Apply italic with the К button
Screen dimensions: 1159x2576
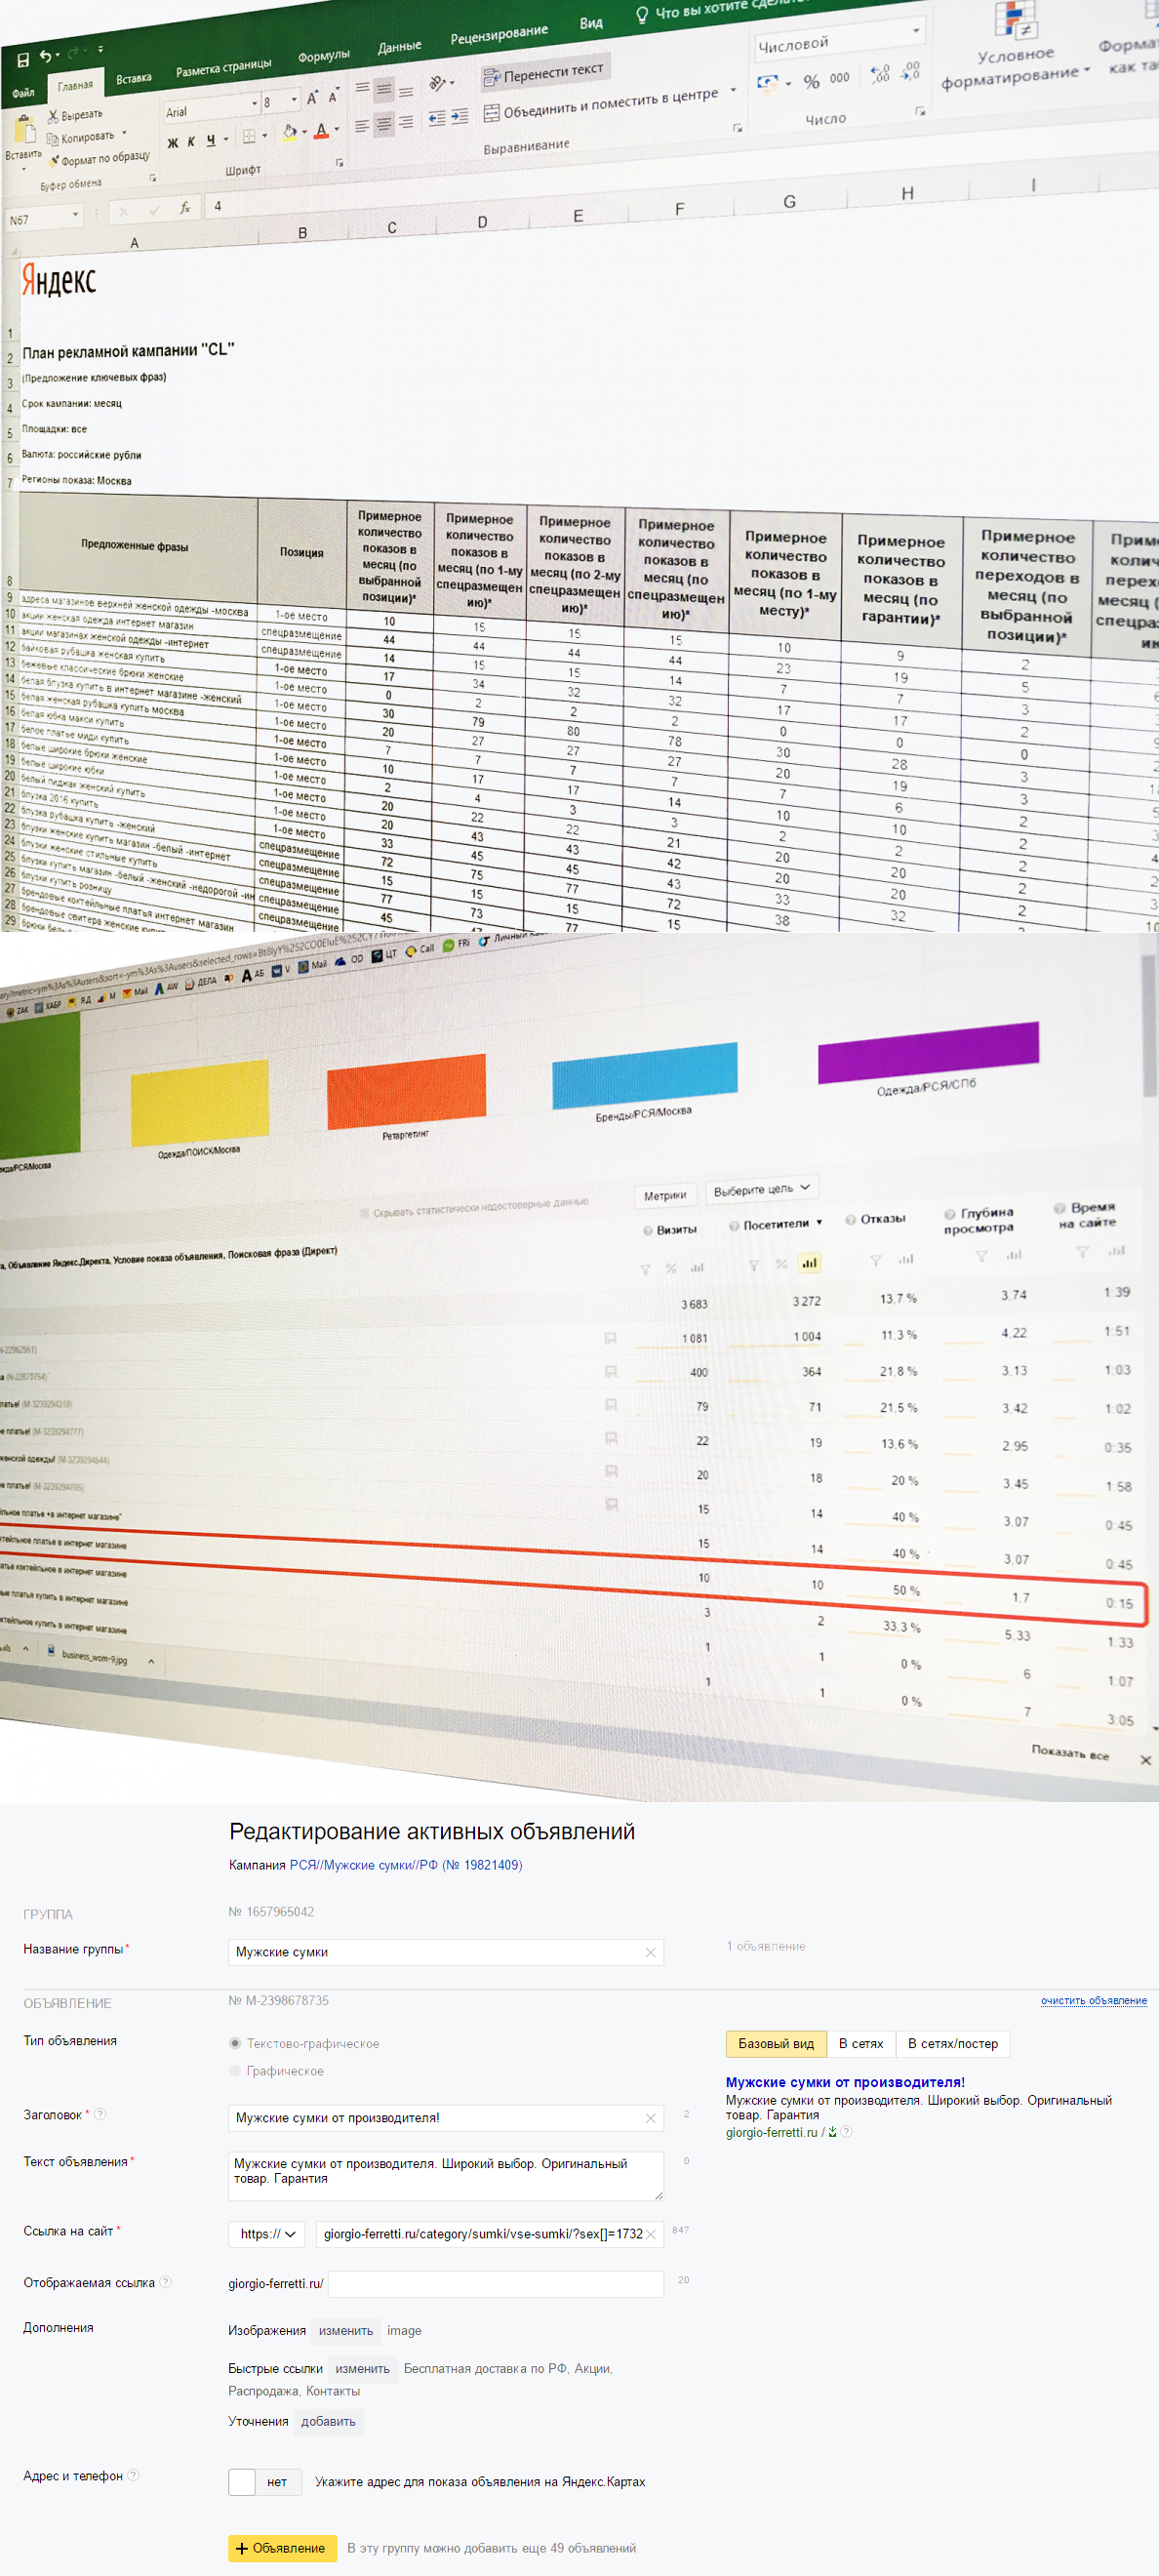pyautogui.click(x=191, y=142)
